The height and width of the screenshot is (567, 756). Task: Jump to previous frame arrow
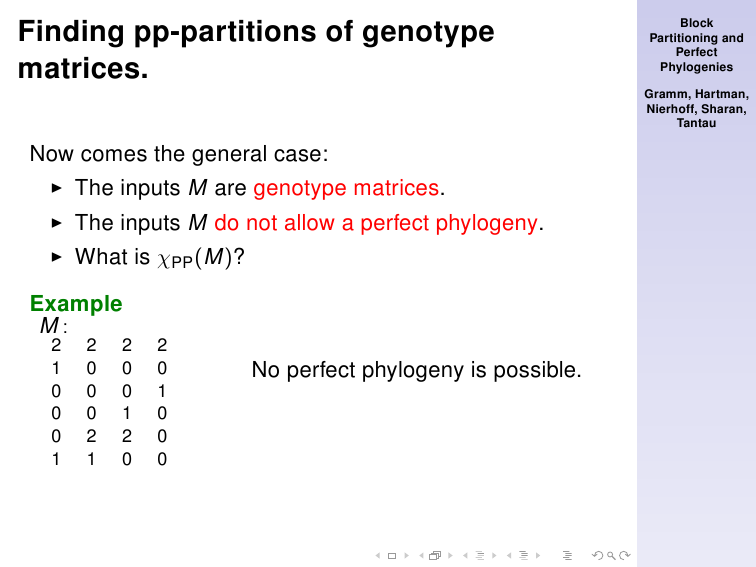point(421,555)
